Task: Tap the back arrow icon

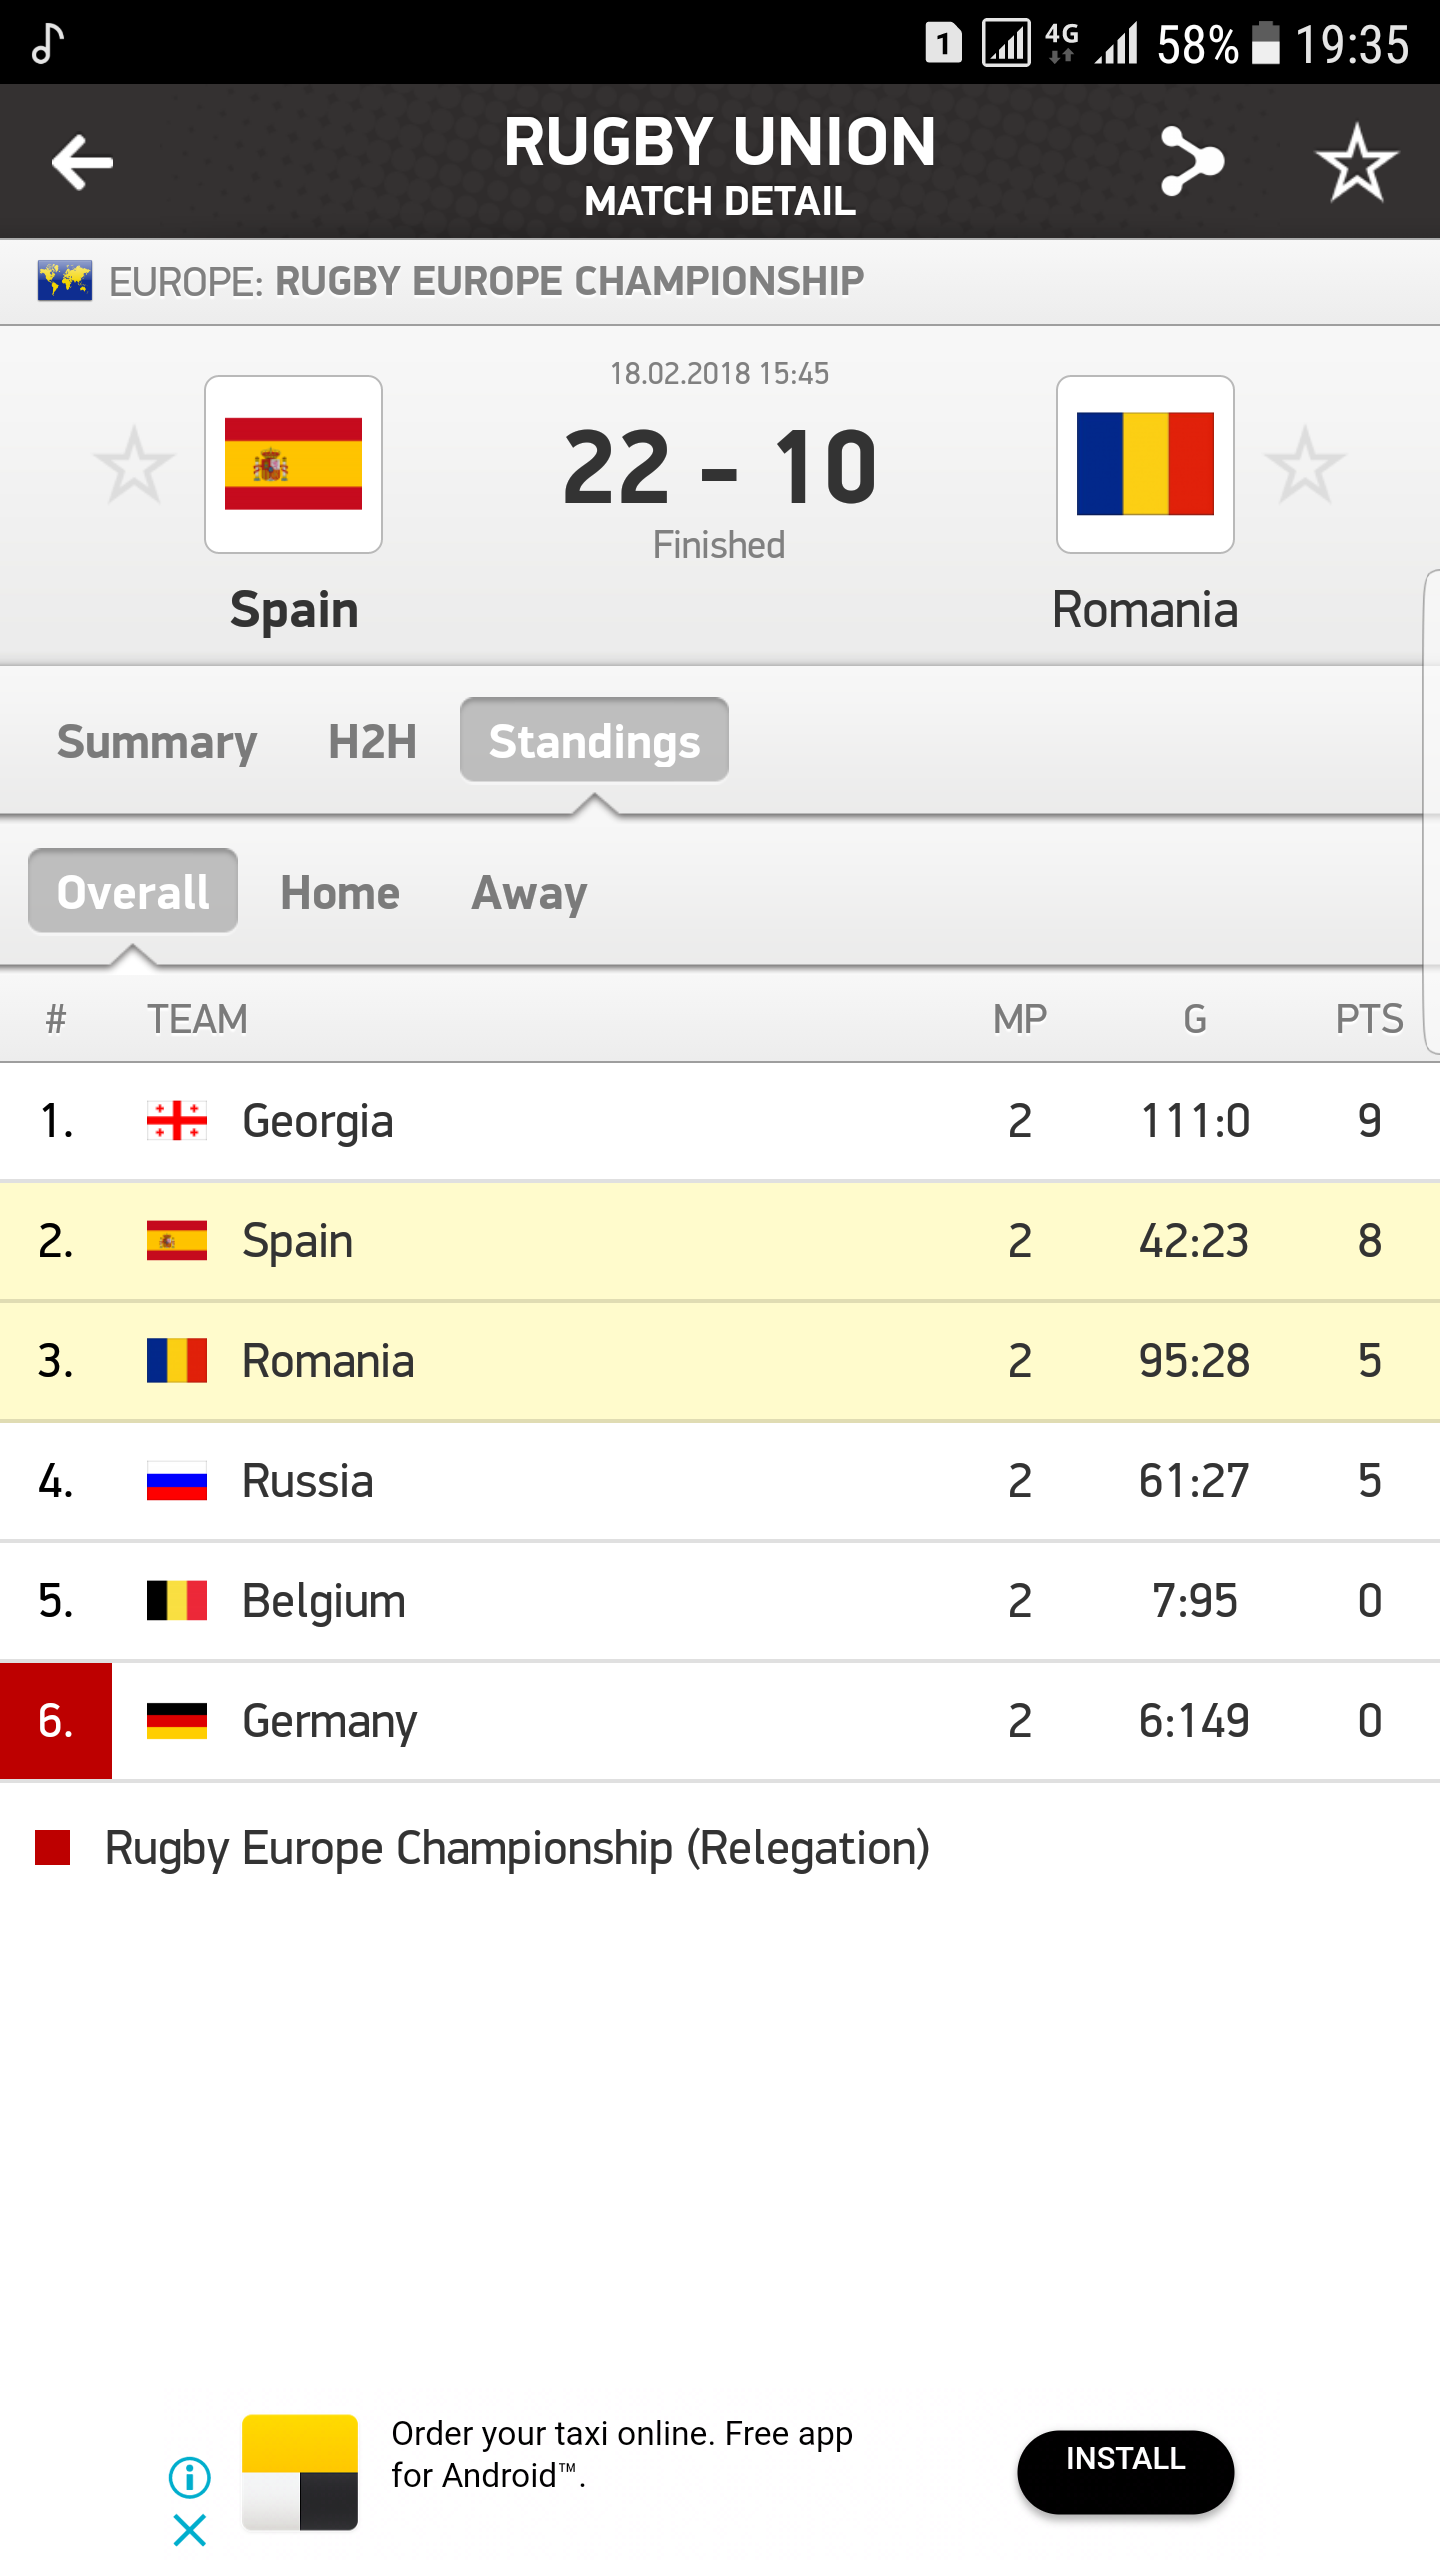Action: (82, 162)
